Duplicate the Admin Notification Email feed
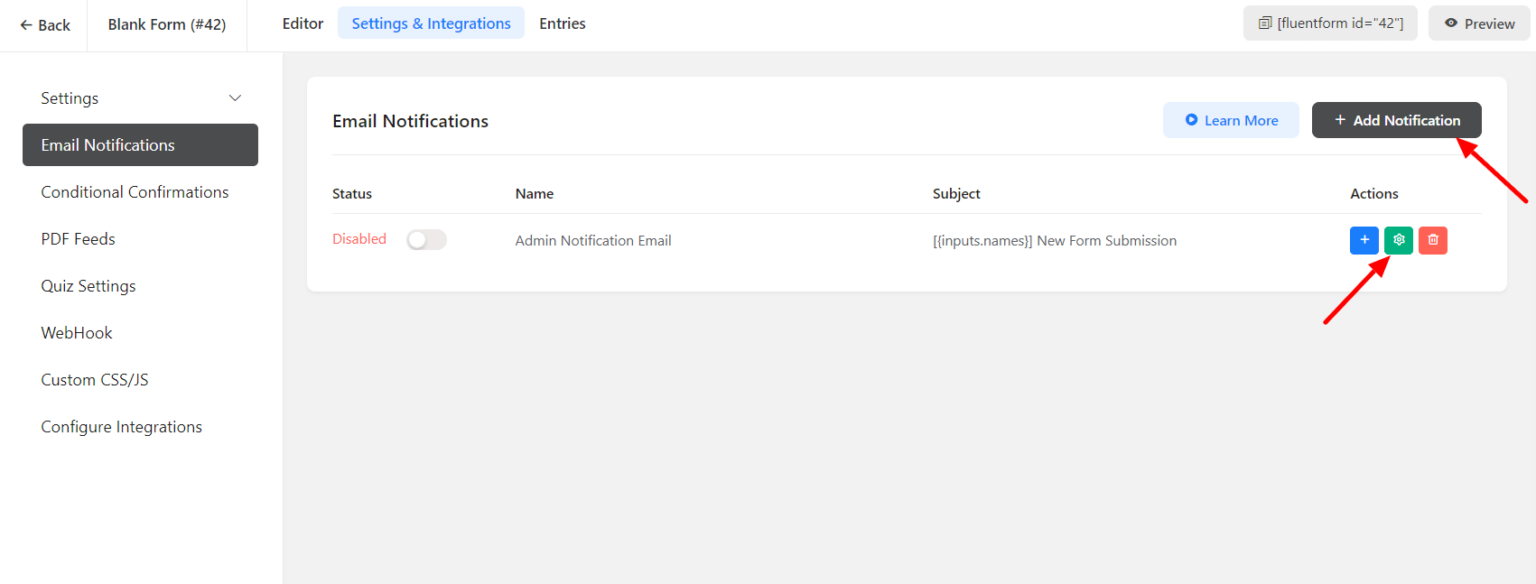 pos(1364,240)
